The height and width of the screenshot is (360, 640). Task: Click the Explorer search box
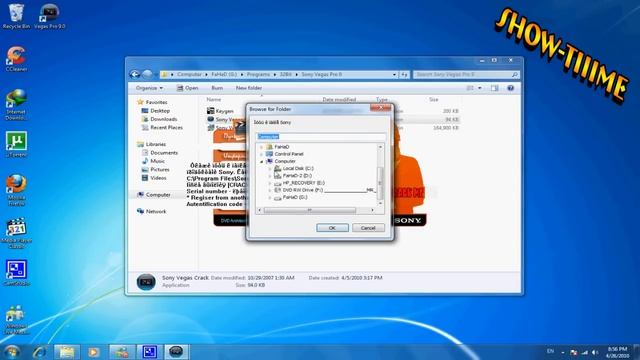tap(466, 75)
